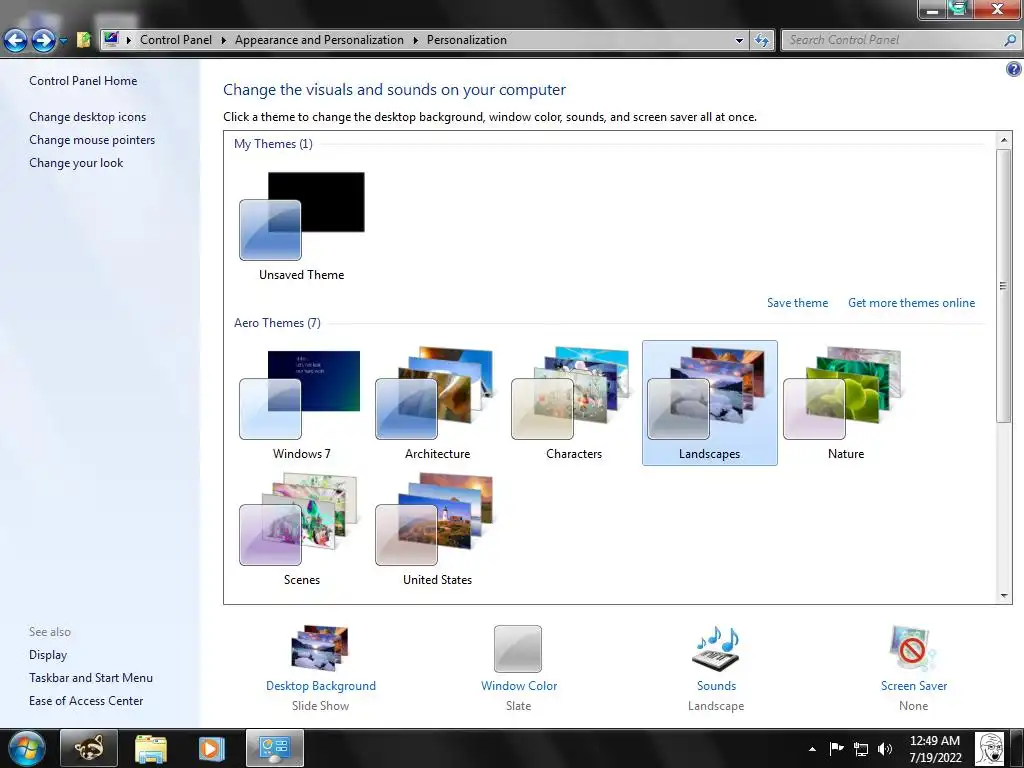The width and height of the screenshot is (1024, 768).
Task: Open Desktop Background slide show settings
Action: 320,648
